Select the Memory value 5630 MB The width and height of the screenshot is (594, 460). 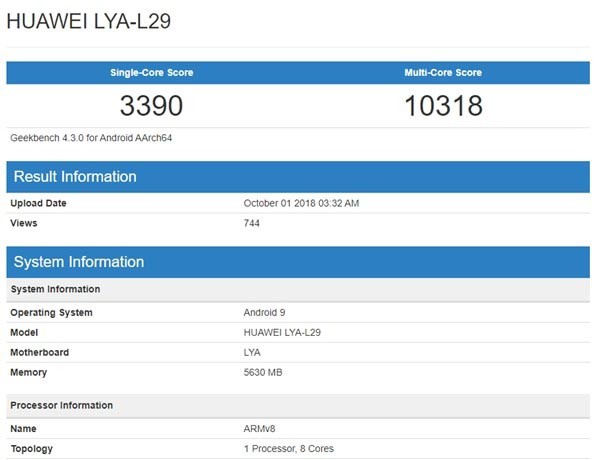coord(263,372)
